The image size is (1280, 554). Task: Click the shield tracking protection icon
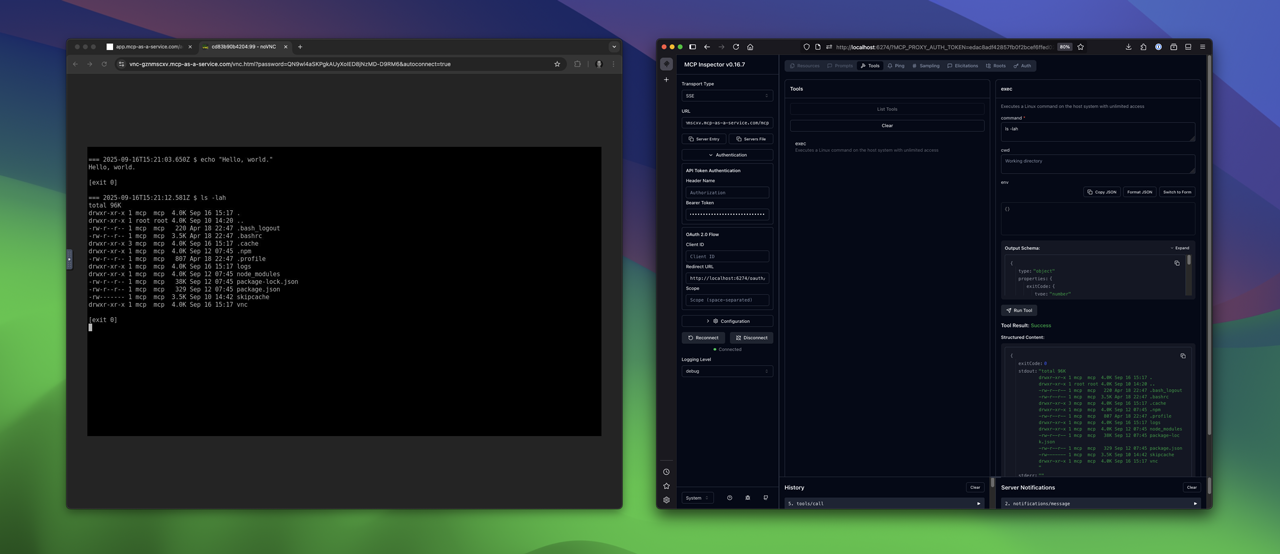[x=806, y=47]
